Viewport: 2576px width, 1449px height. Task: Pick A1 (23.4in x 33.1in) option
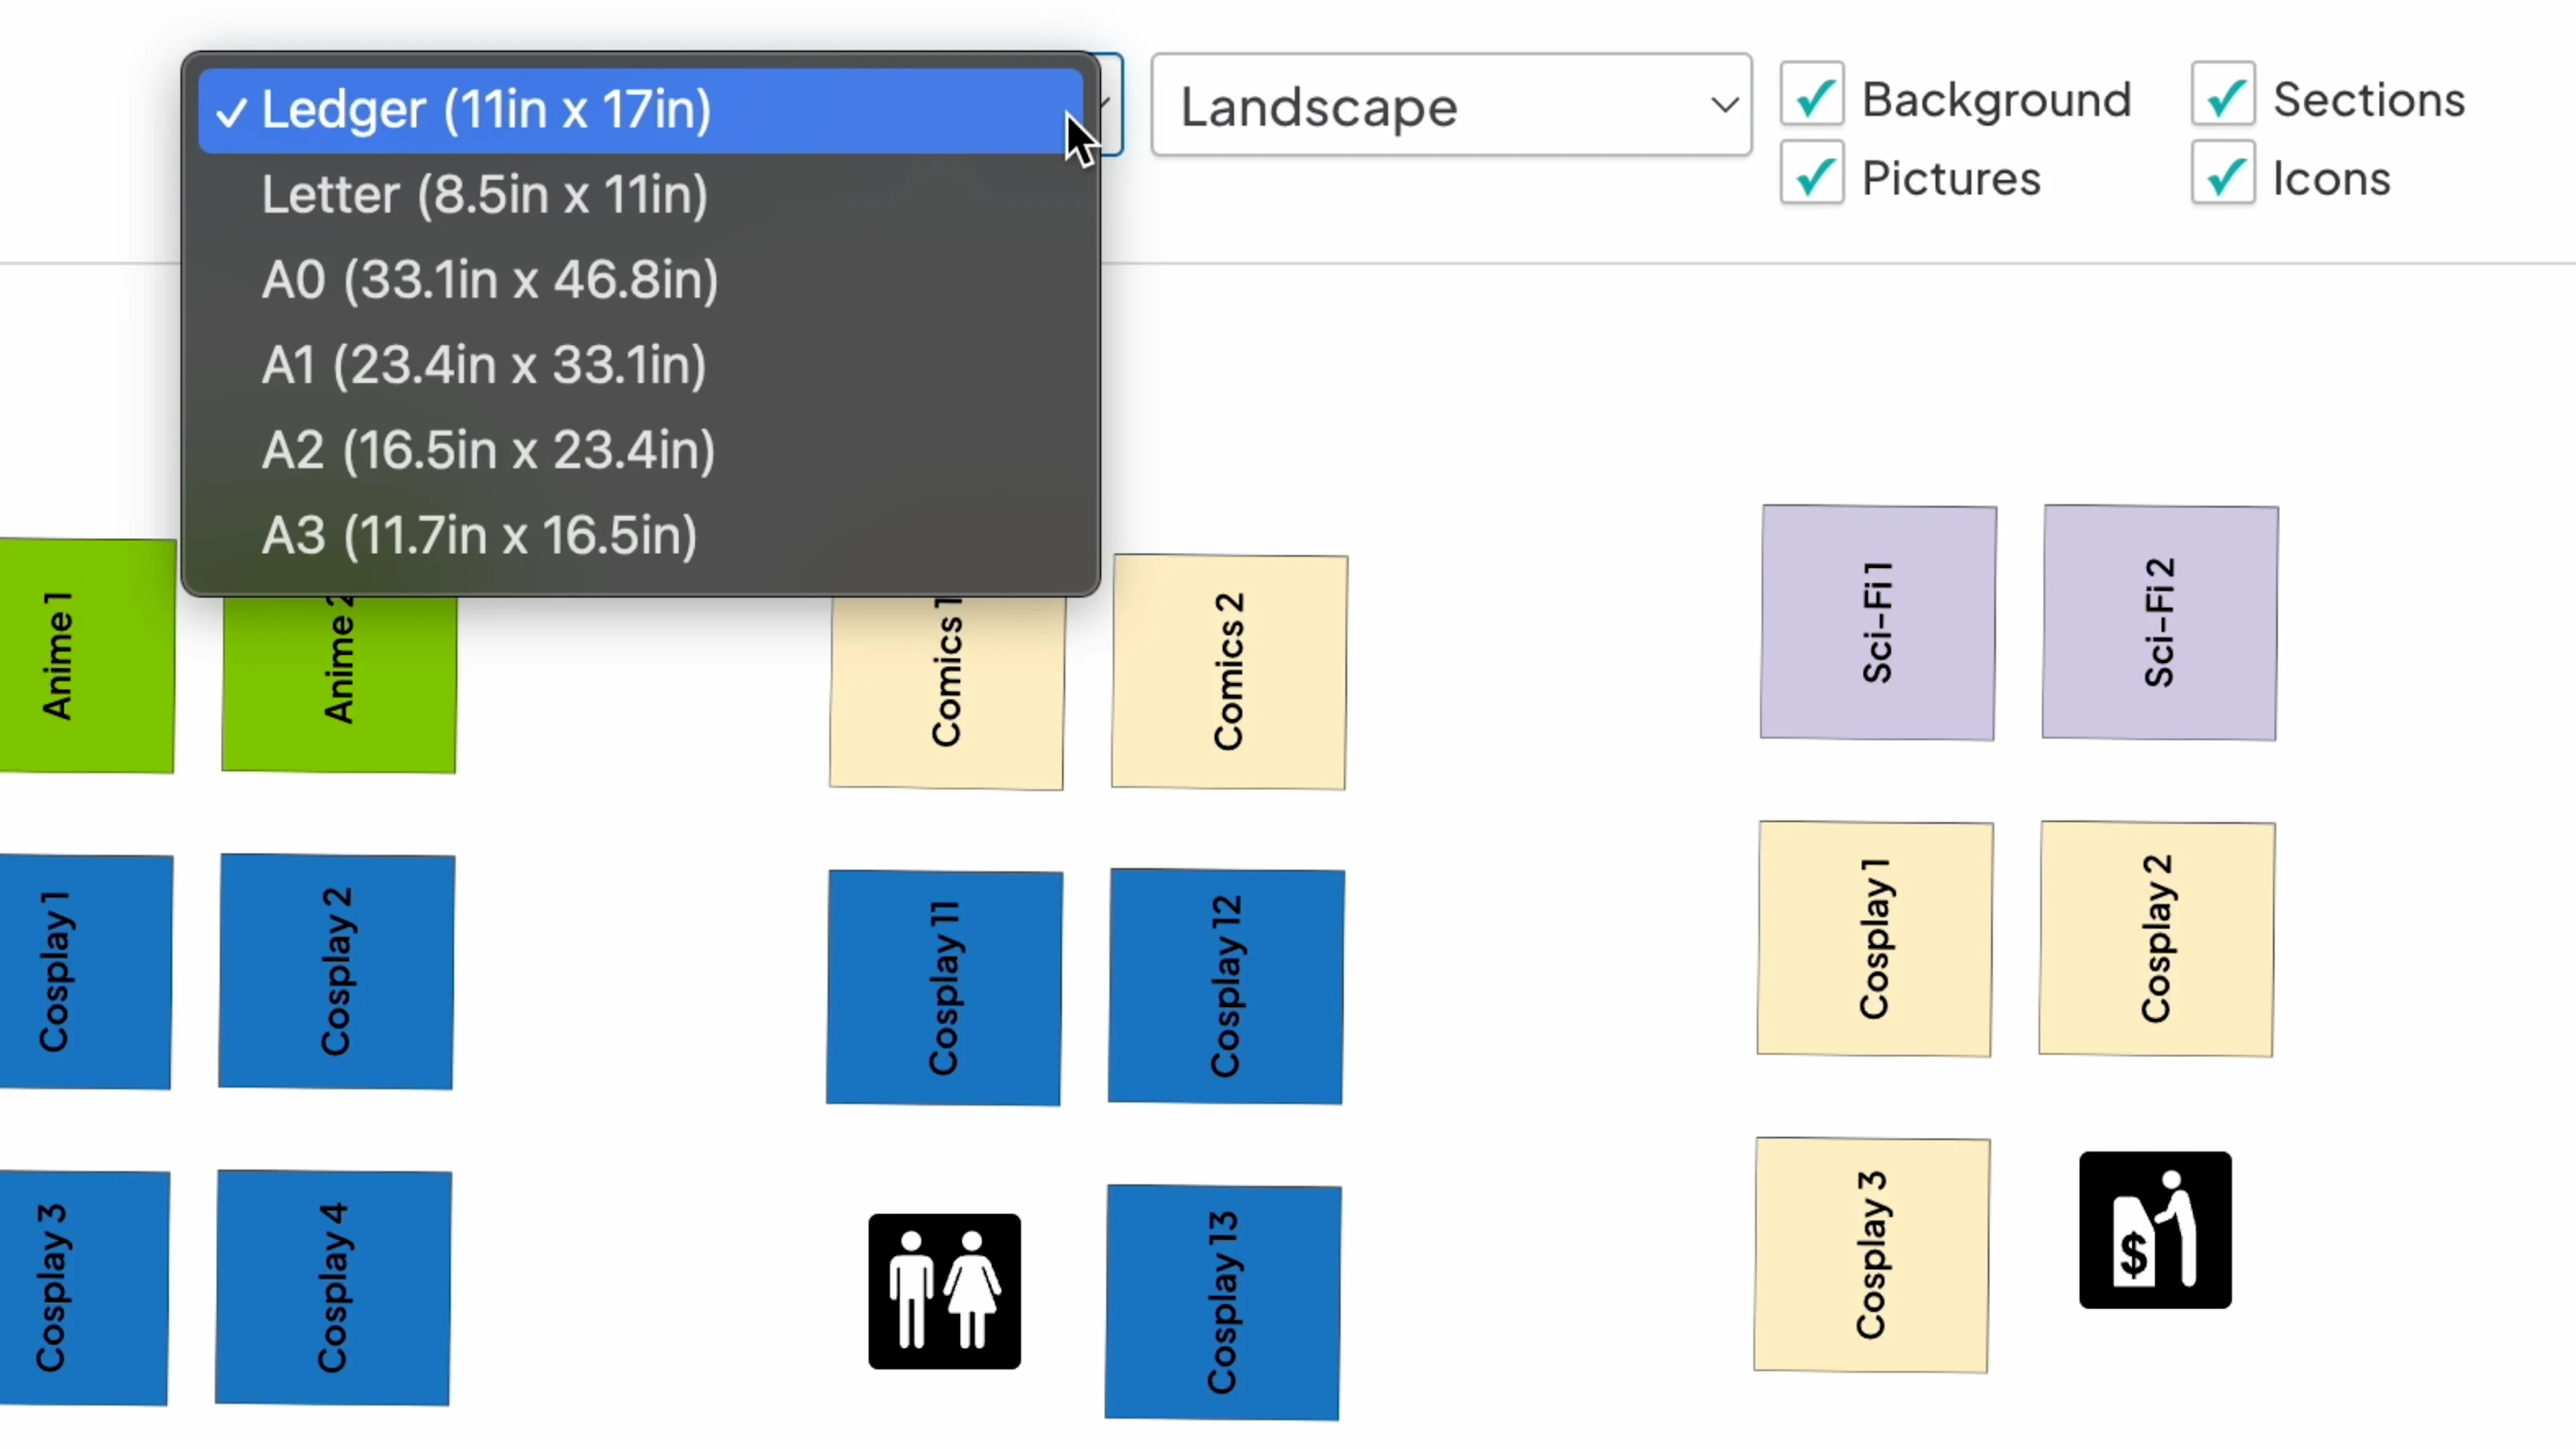[x=641, y=365]
